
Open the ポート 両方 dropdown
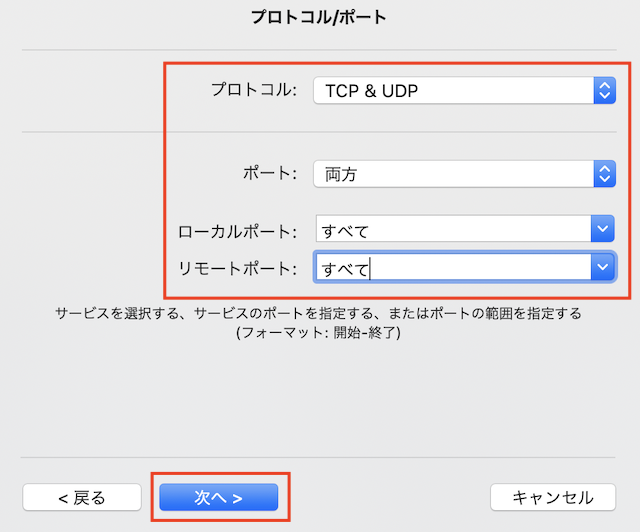464,174
